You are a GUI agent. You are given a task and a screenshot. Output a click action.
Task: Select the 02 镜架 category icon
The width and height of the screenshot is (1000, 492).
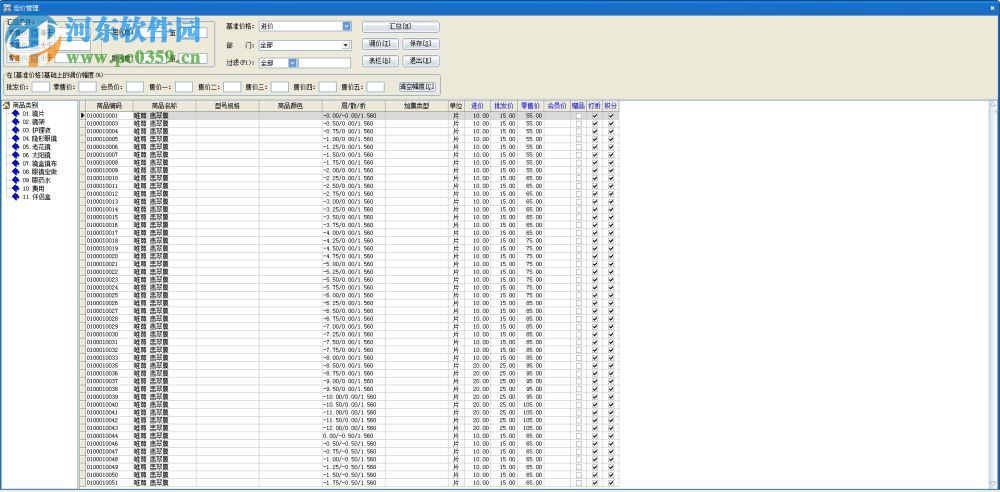(16, 122)
